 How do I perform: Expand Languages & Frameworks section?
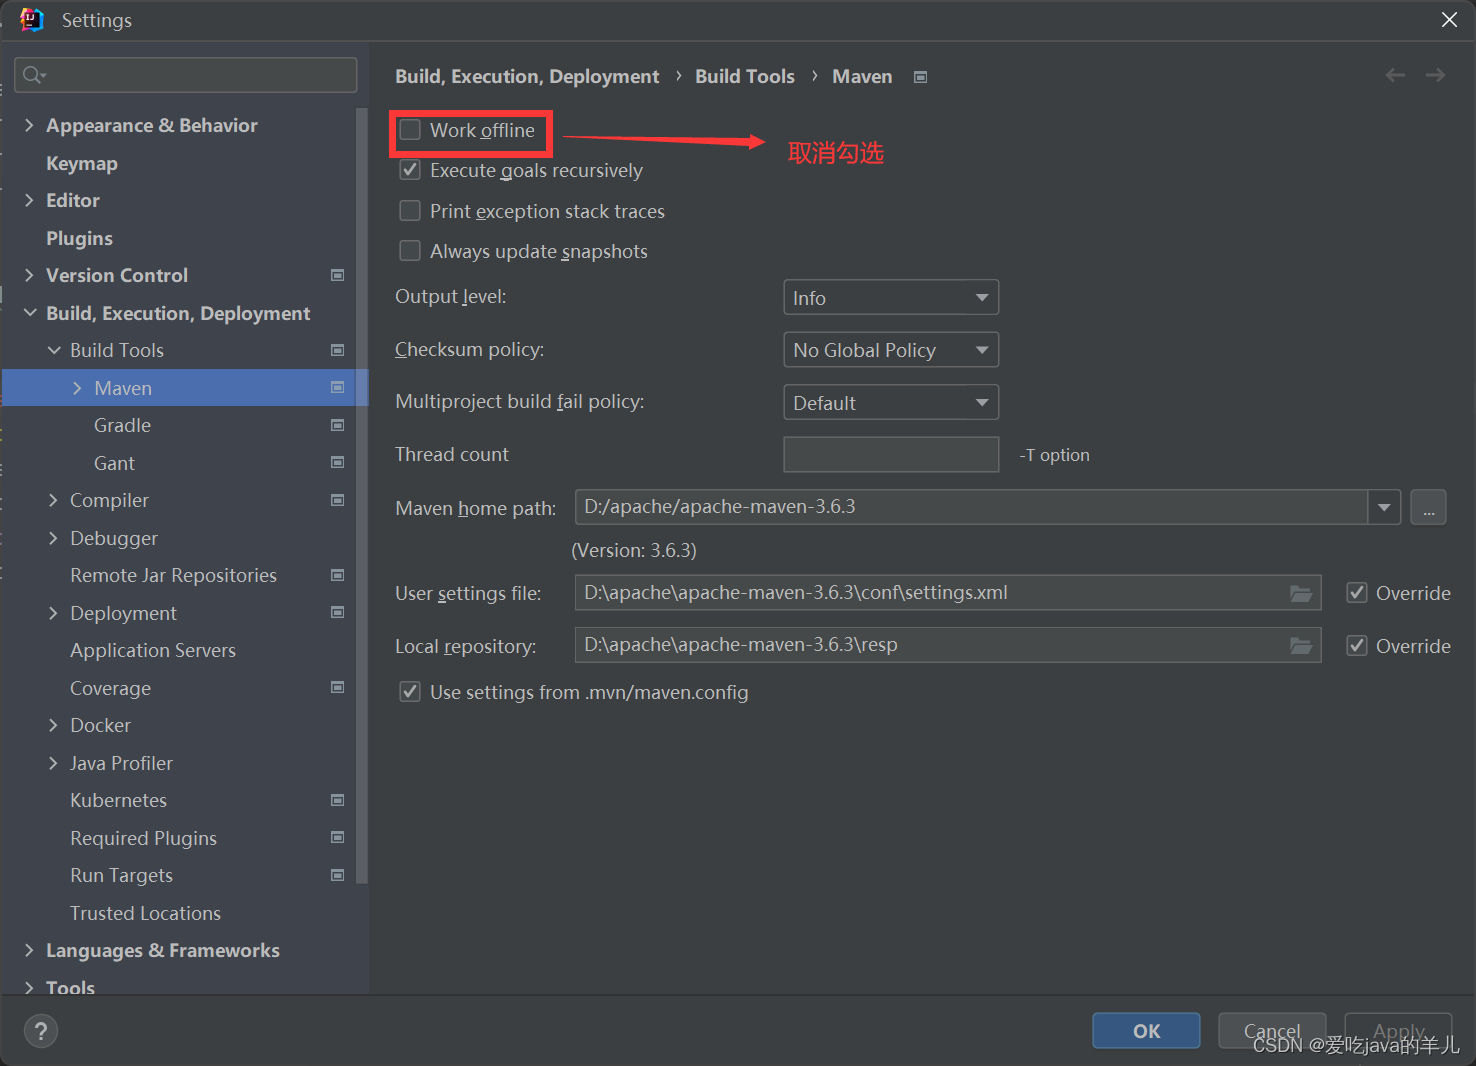tap(29, 950)
